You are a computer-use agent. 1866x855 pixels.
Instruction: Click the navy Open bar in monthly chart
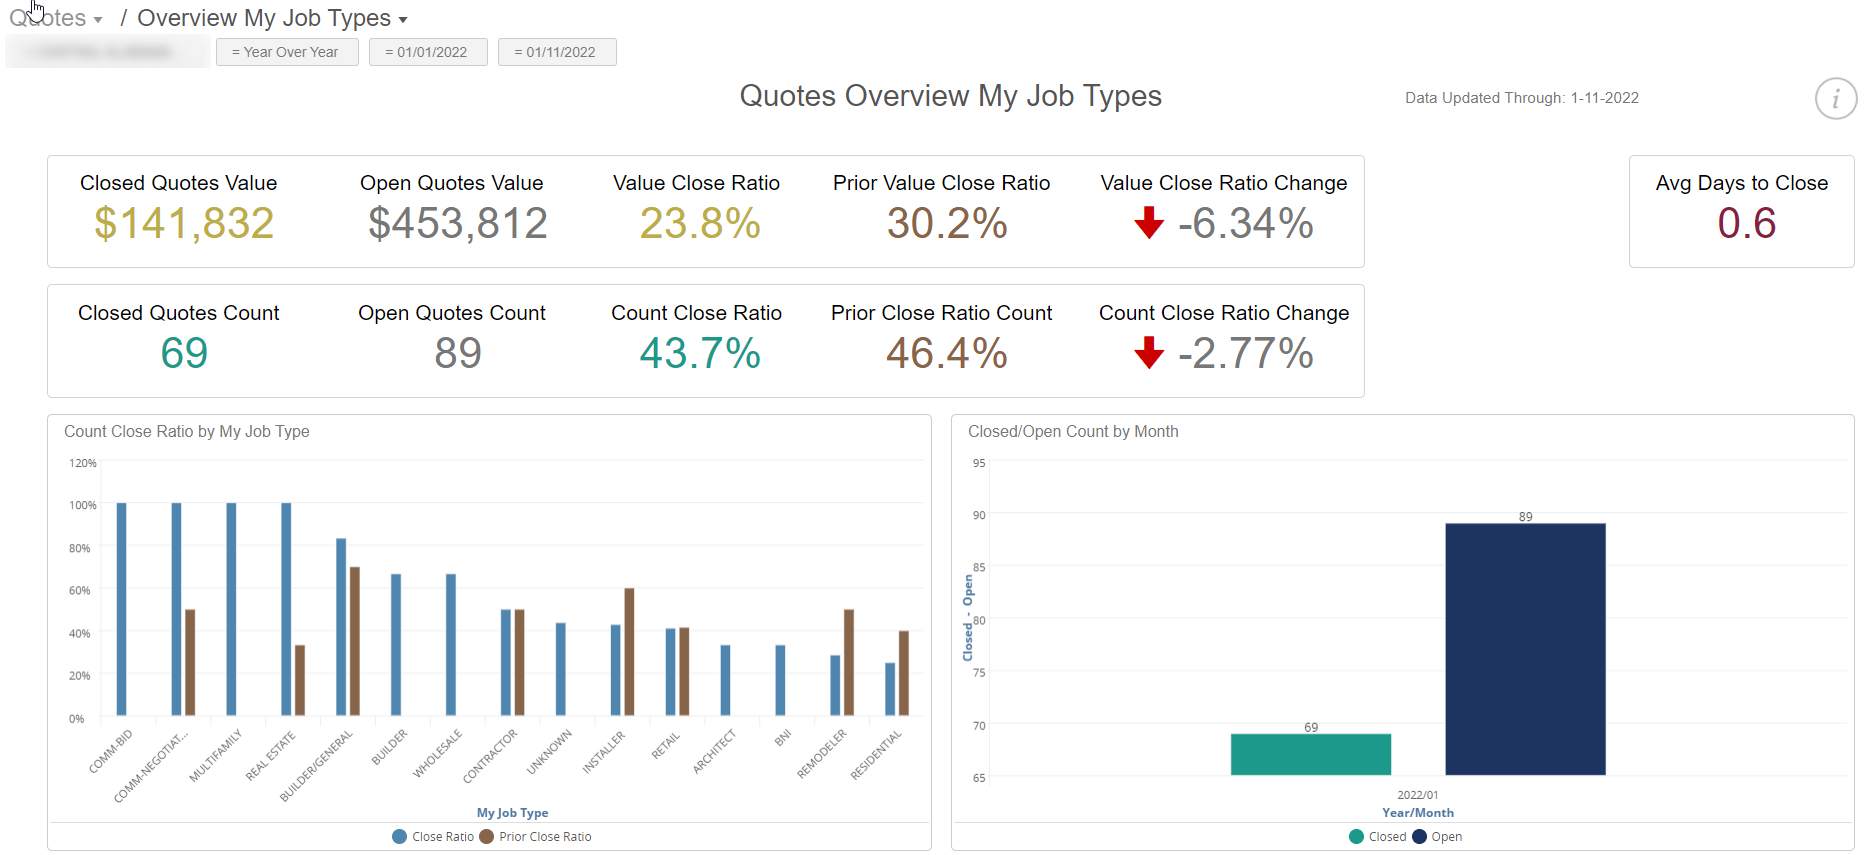click(x=1525, y=649)
